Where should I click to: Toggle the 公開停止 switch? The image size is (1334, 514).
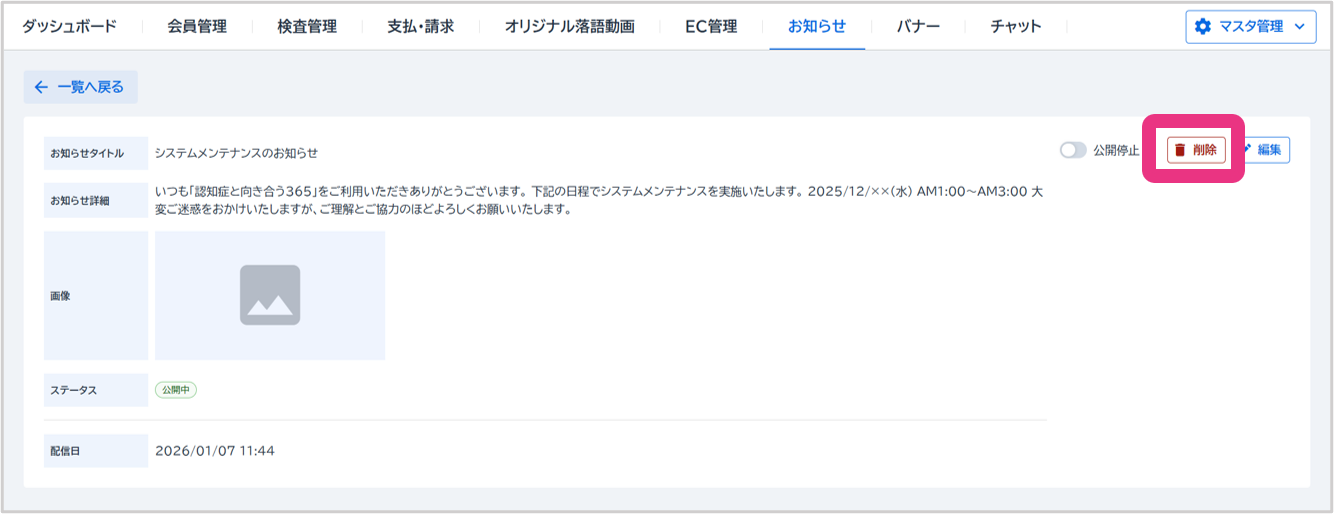1072,150
